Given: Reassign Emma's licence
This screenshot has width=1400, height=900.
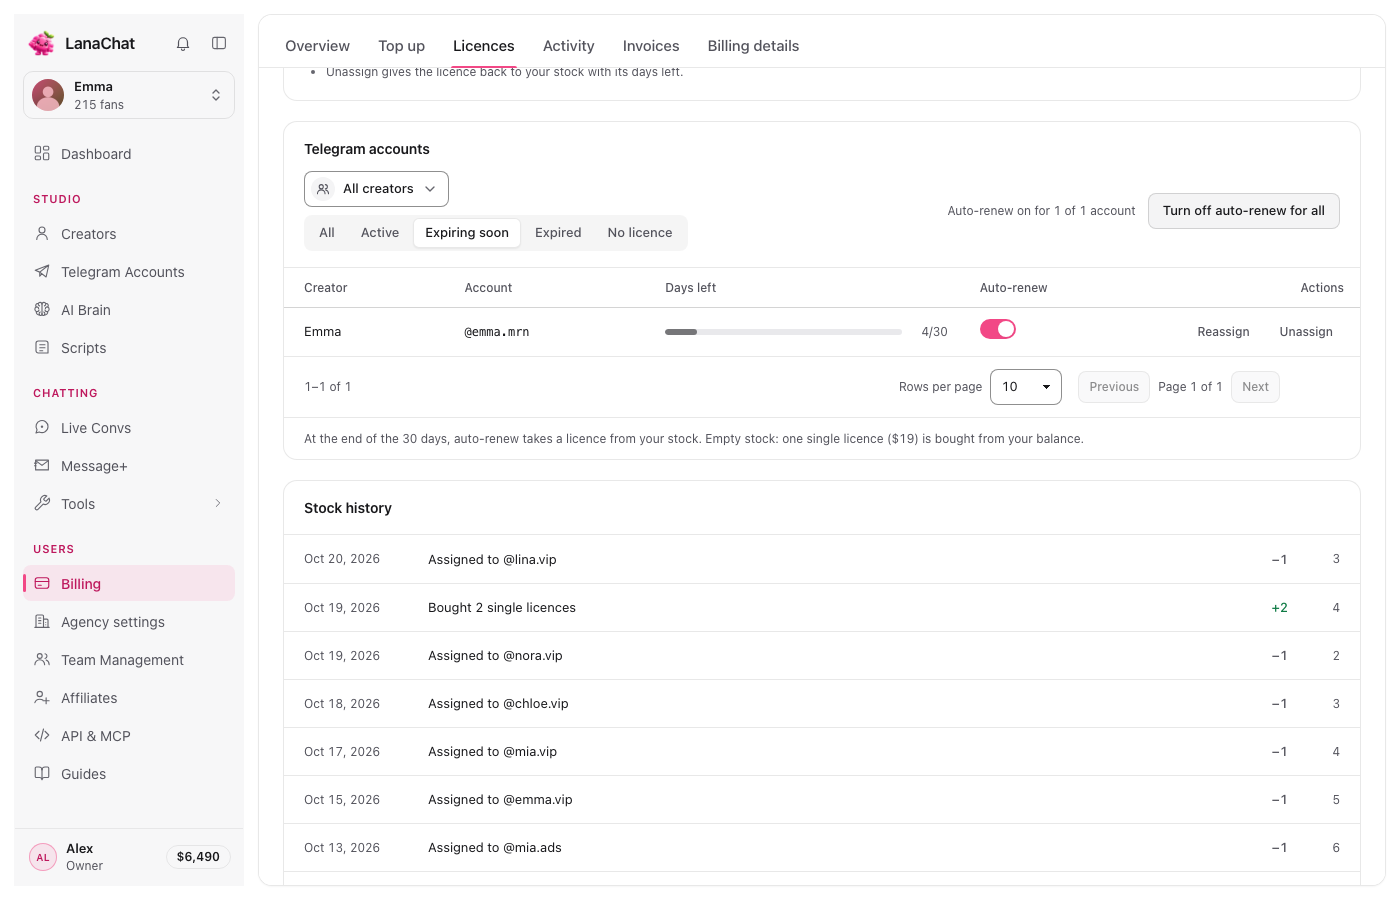Looking at the screenshot, I should point(1223,332).
